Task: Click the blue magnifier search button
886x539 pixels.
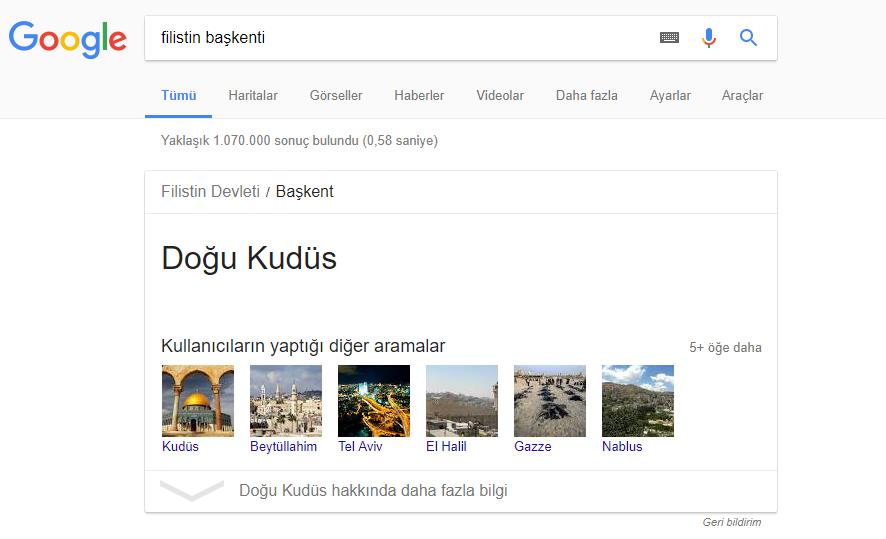Action: [x=748, y=38]
